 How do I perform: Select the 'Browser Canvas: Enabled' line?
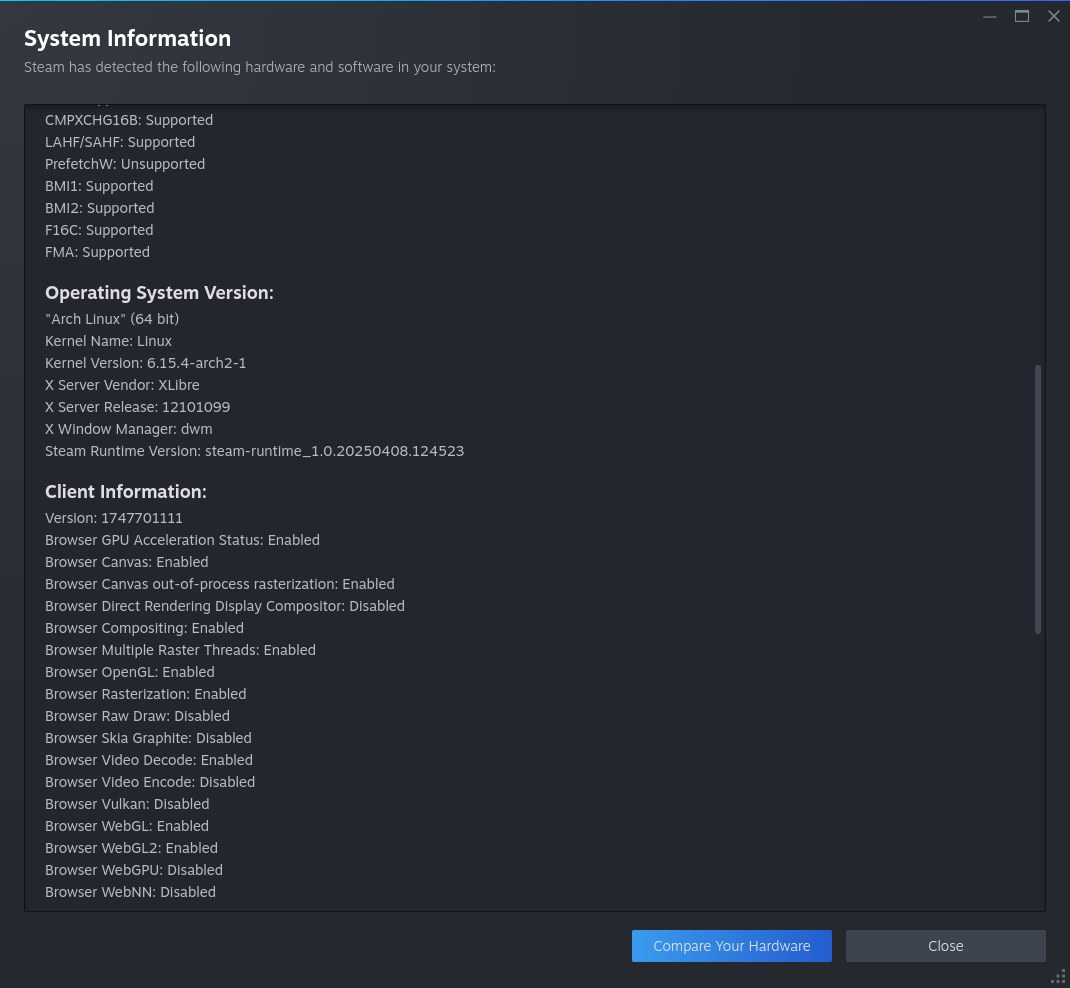pos(127,562)
